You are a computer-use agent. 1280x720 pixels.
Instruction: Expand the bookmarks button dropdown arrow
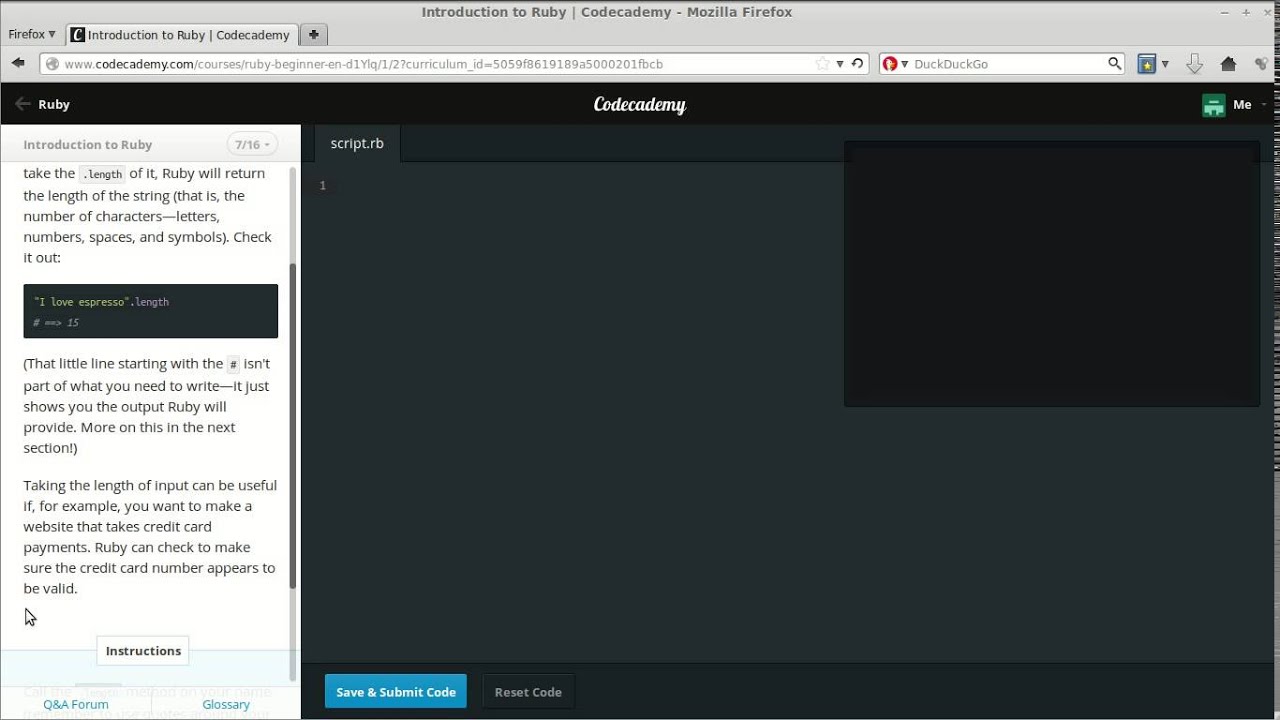point(1165,63)
